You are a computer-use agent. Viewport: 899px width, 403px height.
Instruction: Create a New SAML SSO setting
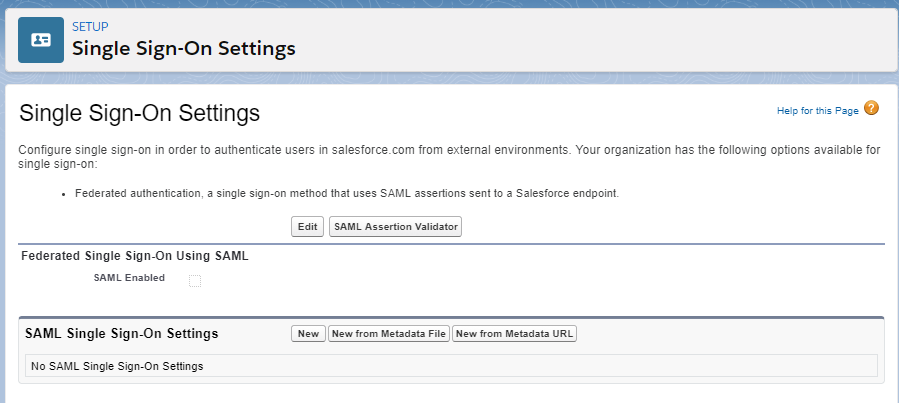click(x=308, y=334)
